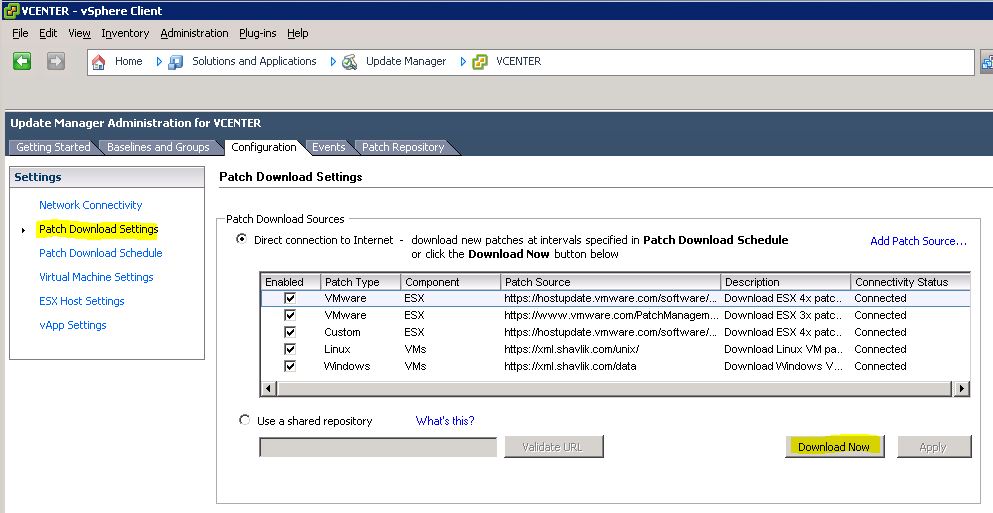Sort by Patch Source column header
Screen dimensions: 993x513
point(610,282)
